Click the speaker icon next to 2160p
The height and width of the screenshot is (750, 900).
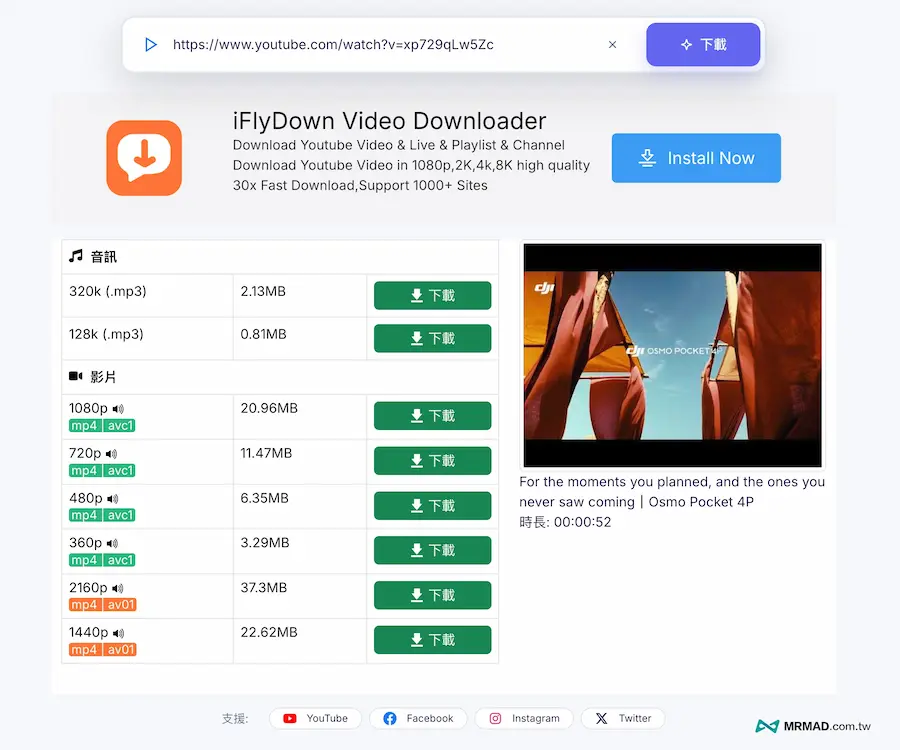[x=118, y=588]
